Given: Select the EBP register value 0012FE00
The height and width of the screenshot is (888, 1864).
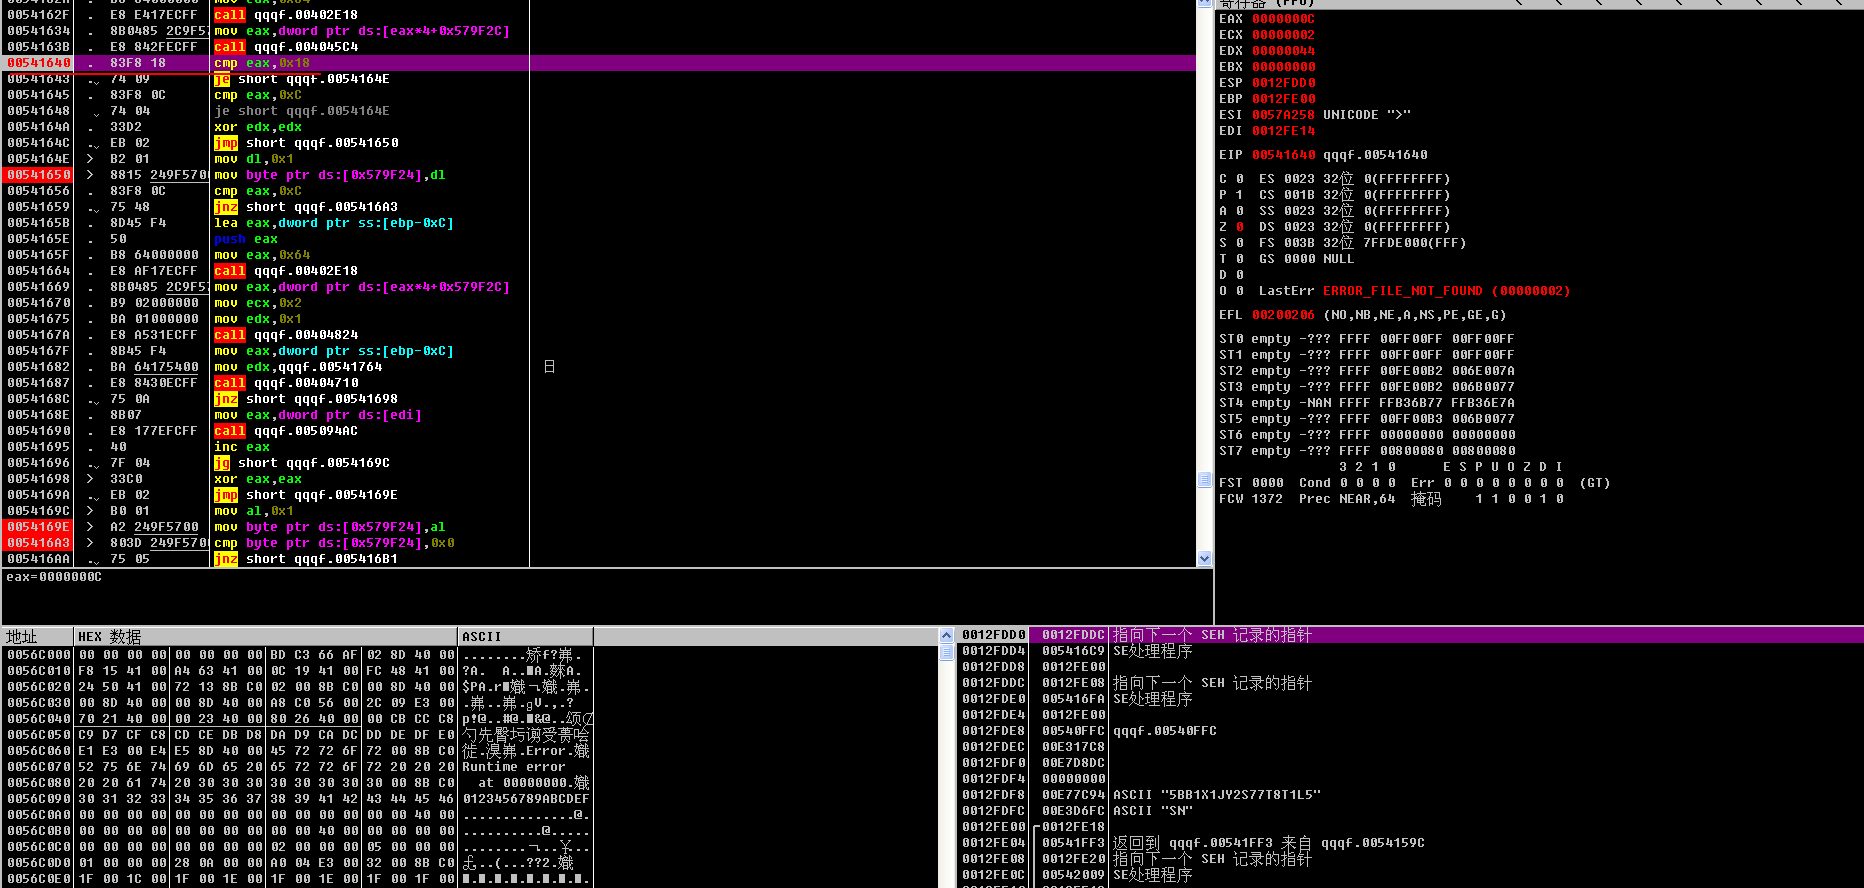Looking at the screenshot, I should 1283,99.
